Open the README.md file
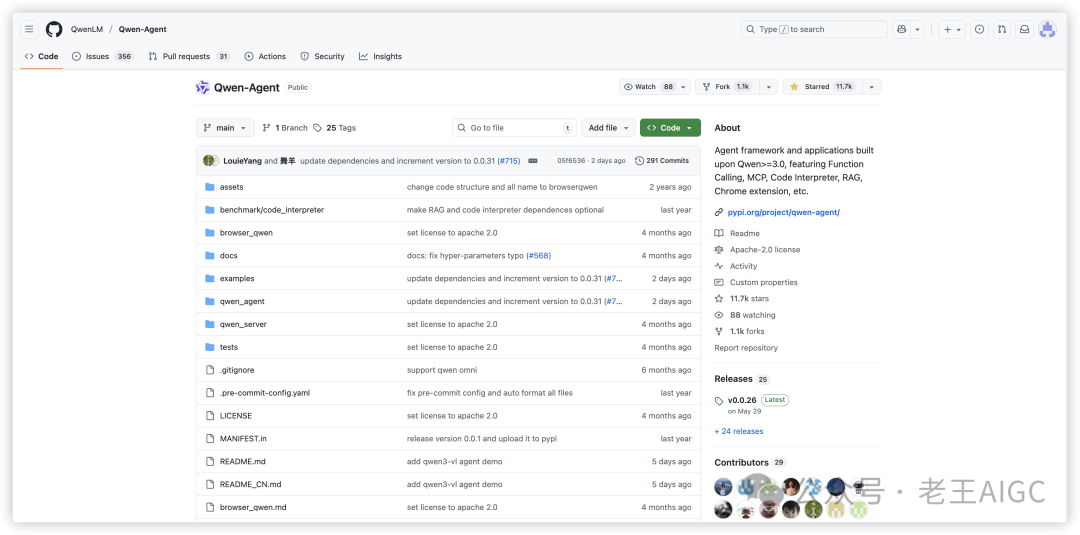The image size is (1080, 535). tap(242, 461)
